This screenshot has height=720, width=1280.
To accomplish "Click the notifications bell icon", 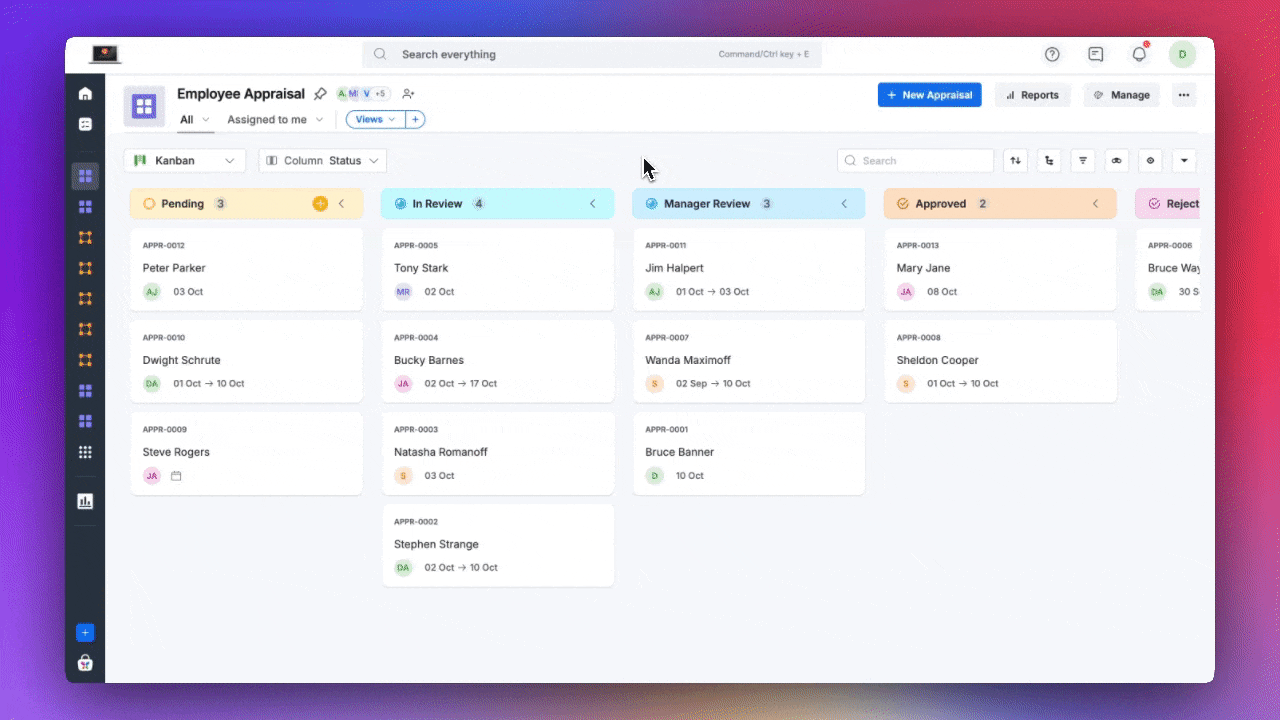I will [1139, 54].
